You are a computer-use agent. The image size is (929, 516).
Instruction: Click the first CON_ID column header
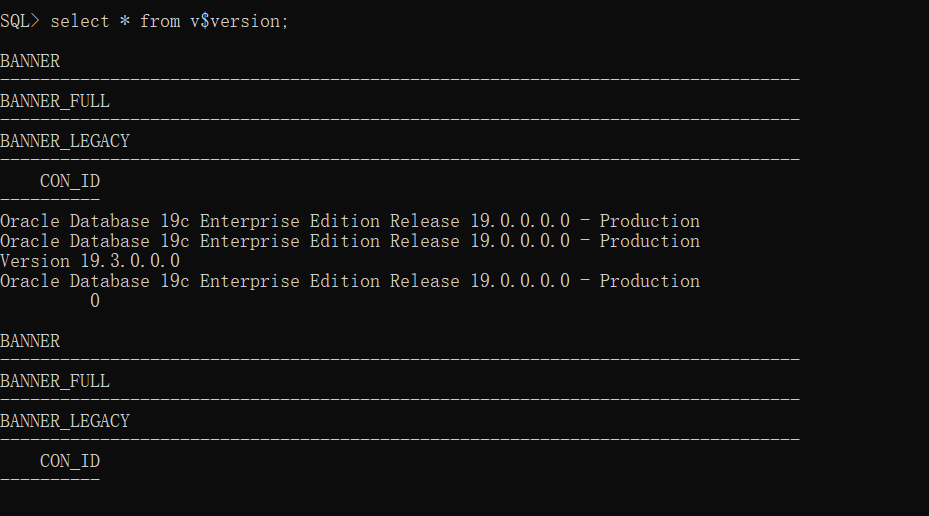[70, 181]
